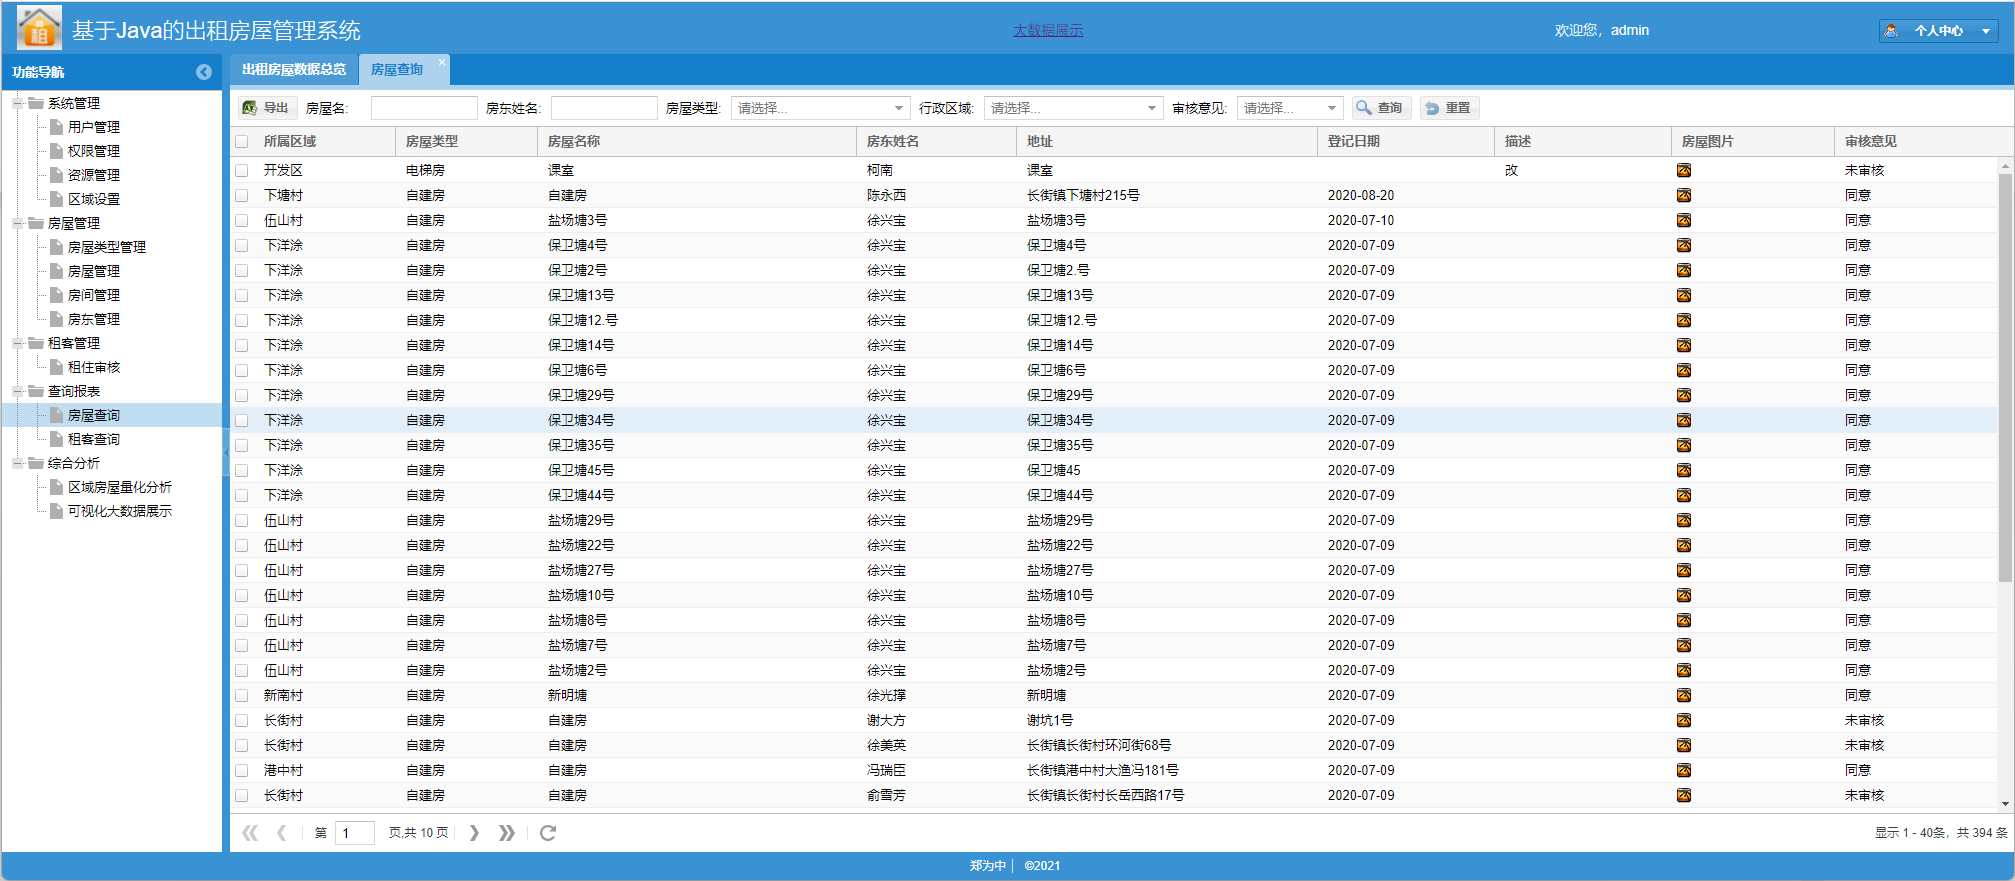Click the 房东姓名 input field

tap(604, 108)
